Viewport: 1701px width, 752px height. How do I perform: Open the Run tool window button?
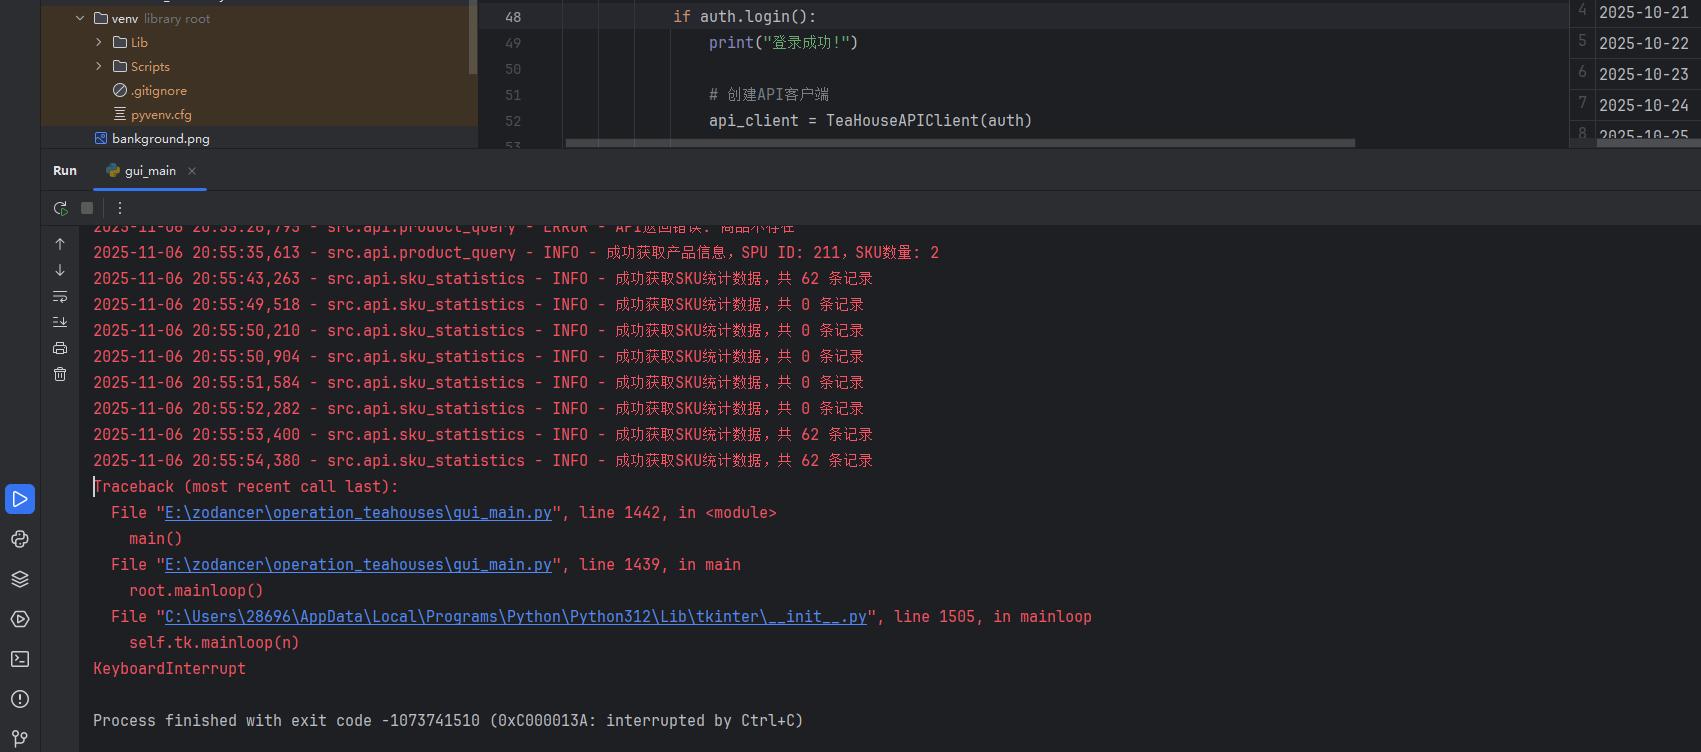[20, 499]
